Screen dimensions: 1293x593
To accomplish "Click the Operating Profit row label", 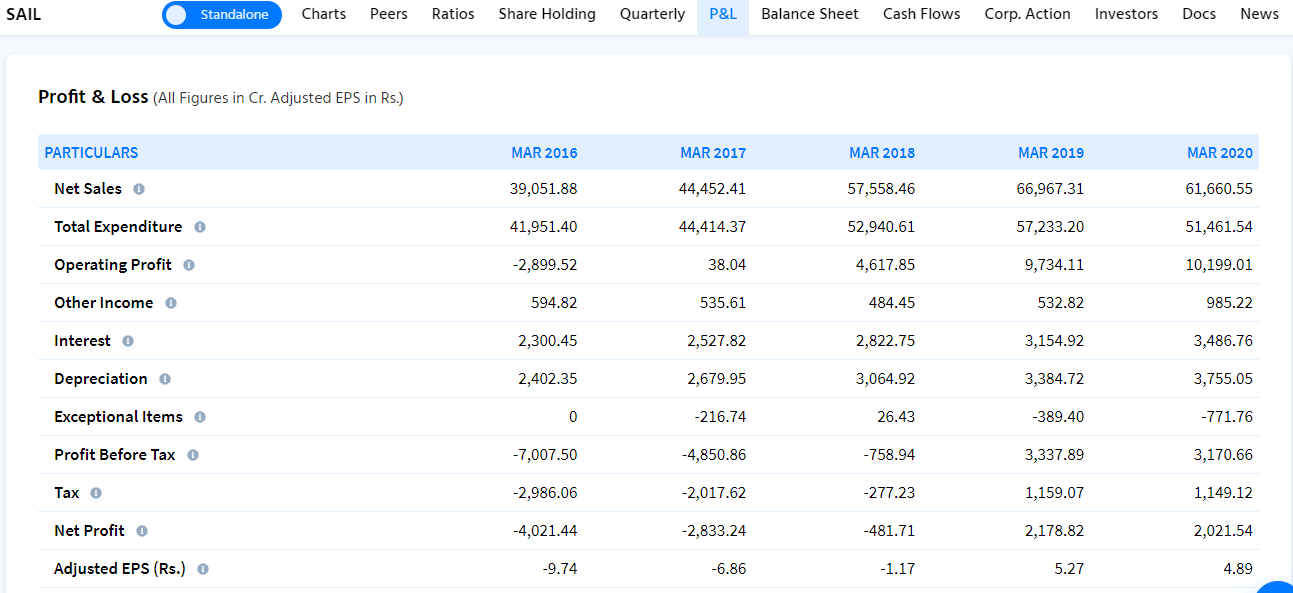I will point(113,265).
